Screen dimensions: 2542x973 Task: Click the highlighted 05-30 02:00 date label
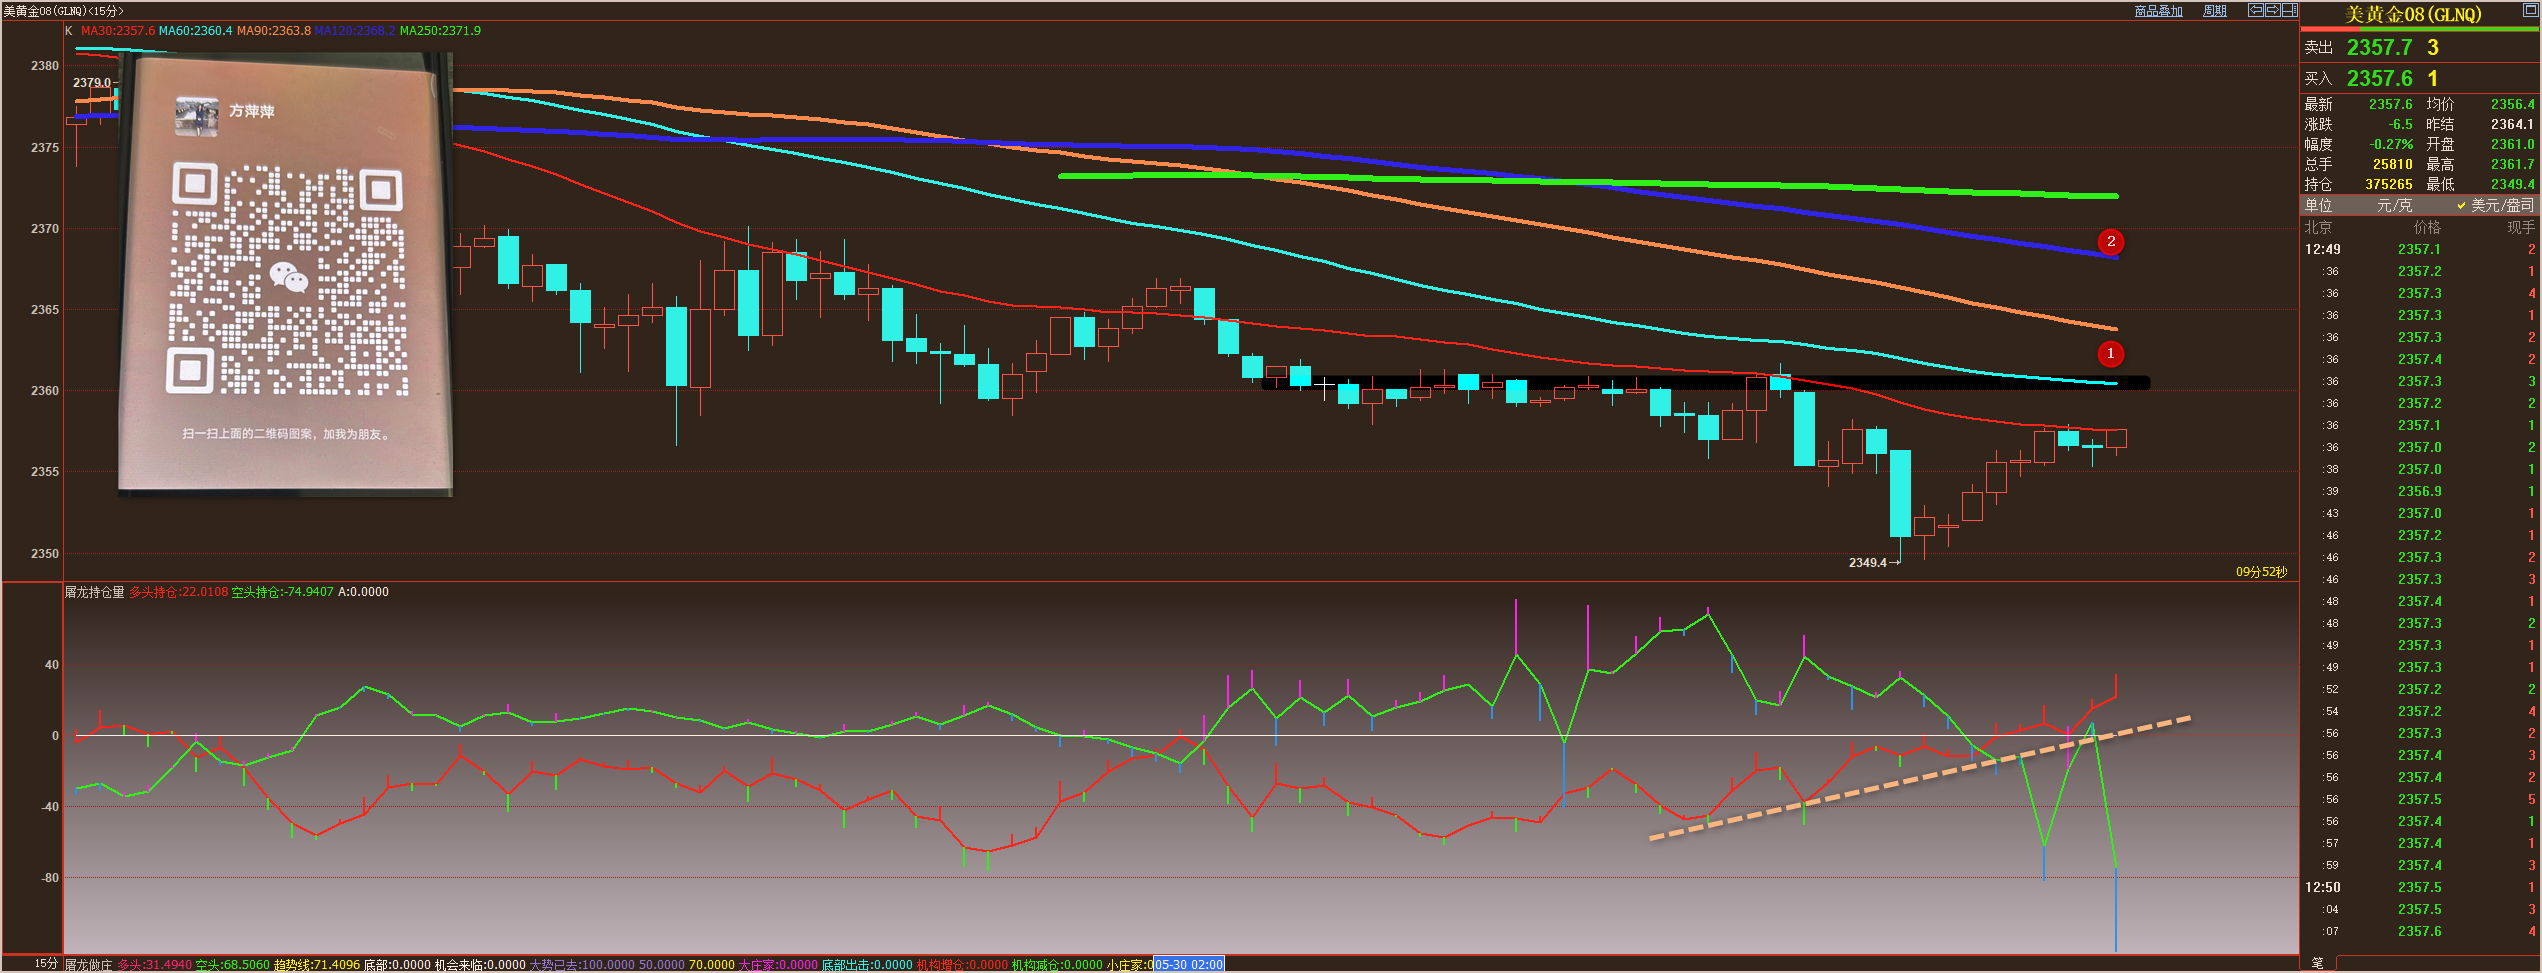click(1189, 965)
